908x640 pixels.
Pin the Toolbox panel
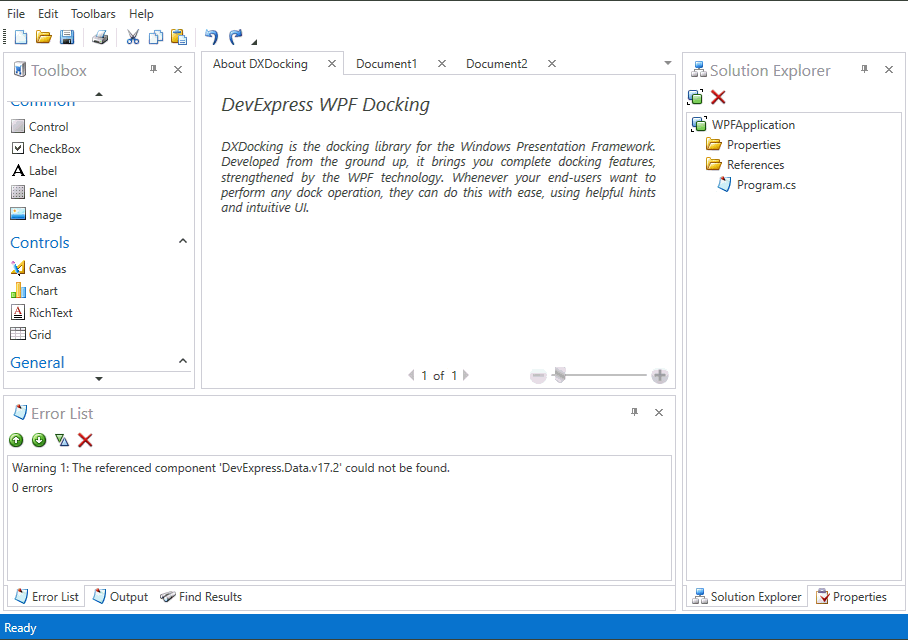153,70
